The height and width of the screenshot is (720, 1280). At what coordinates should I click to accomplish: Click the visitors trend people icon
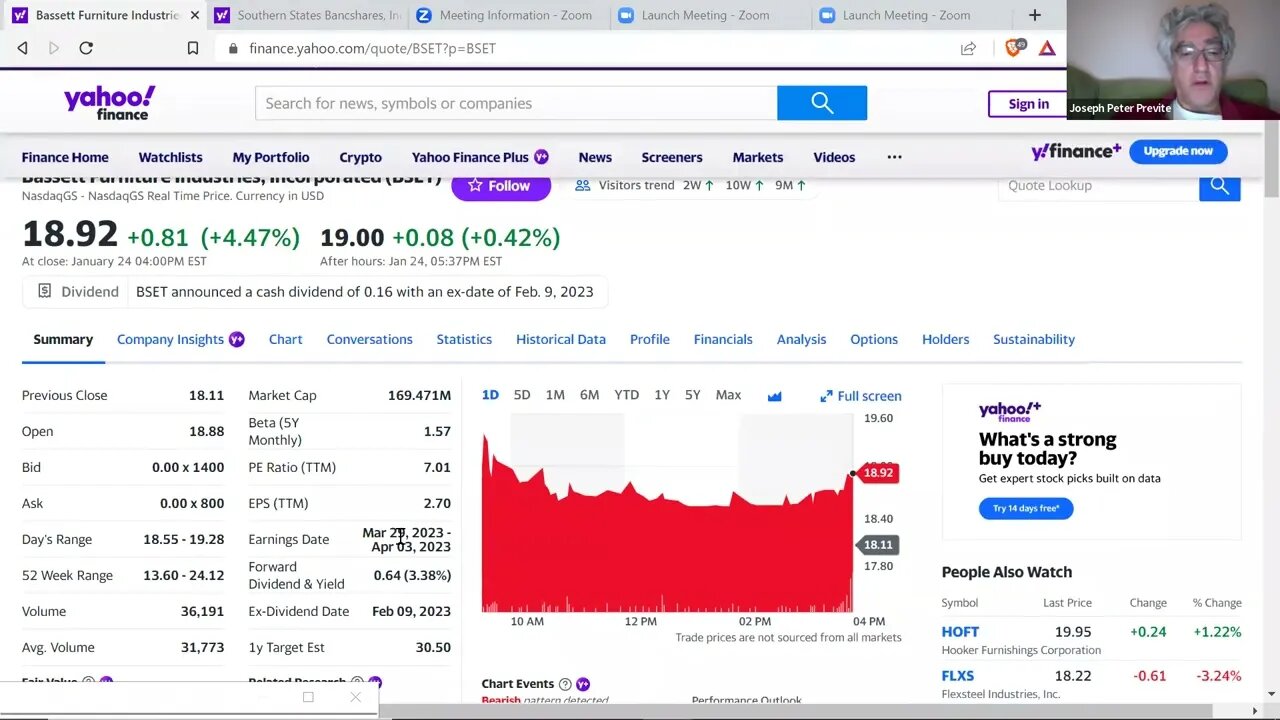click(x=582, y=185)
